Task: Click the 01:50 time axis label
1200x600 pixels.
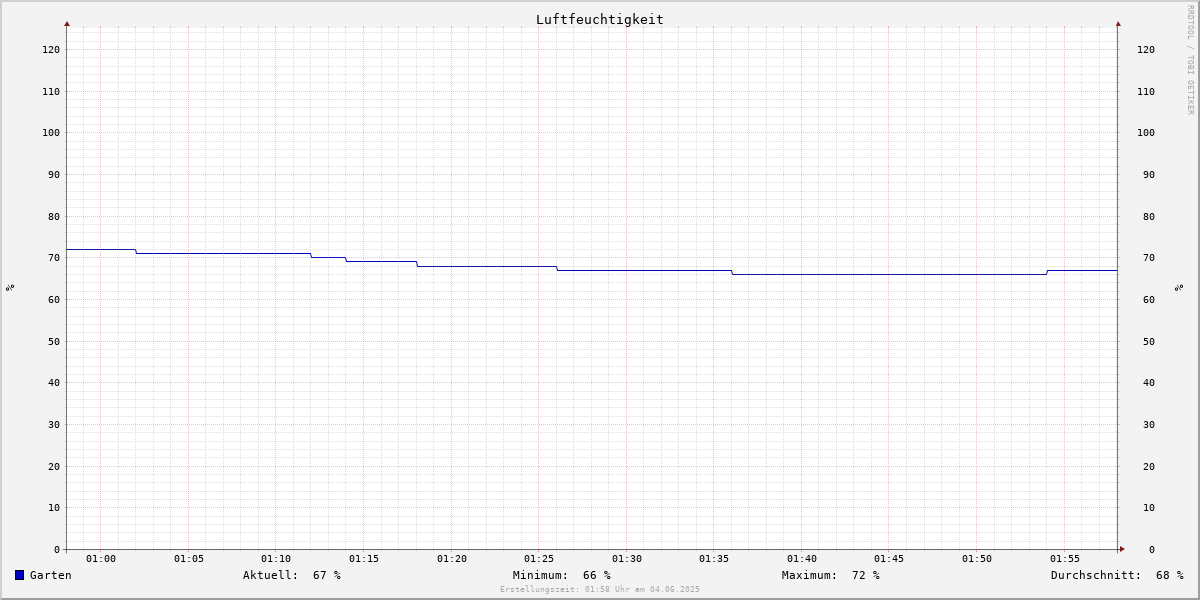Action: [977, 559]
